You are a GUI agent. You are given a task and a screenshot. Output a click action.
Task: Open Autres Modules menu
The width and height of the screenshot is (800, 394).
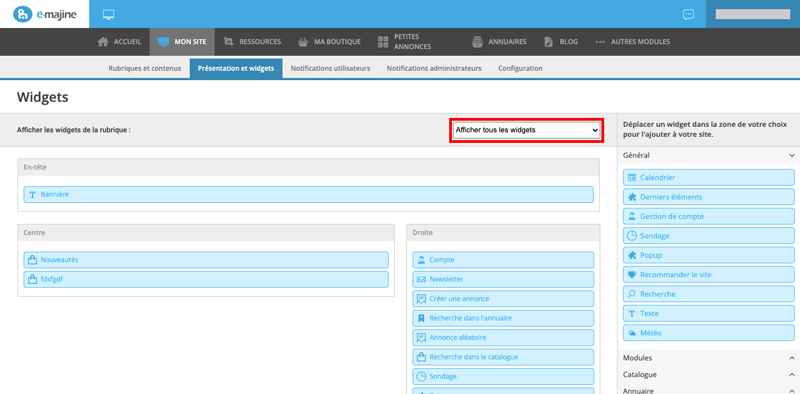click(x=633, y=42)
